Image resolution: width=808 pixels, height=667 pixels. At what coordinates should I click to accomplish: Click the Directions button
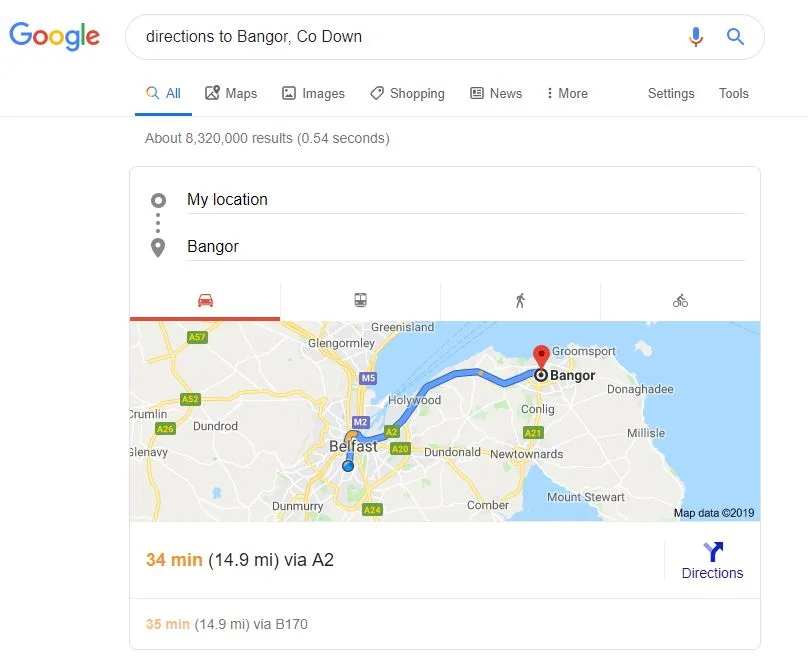click(712, 559)
